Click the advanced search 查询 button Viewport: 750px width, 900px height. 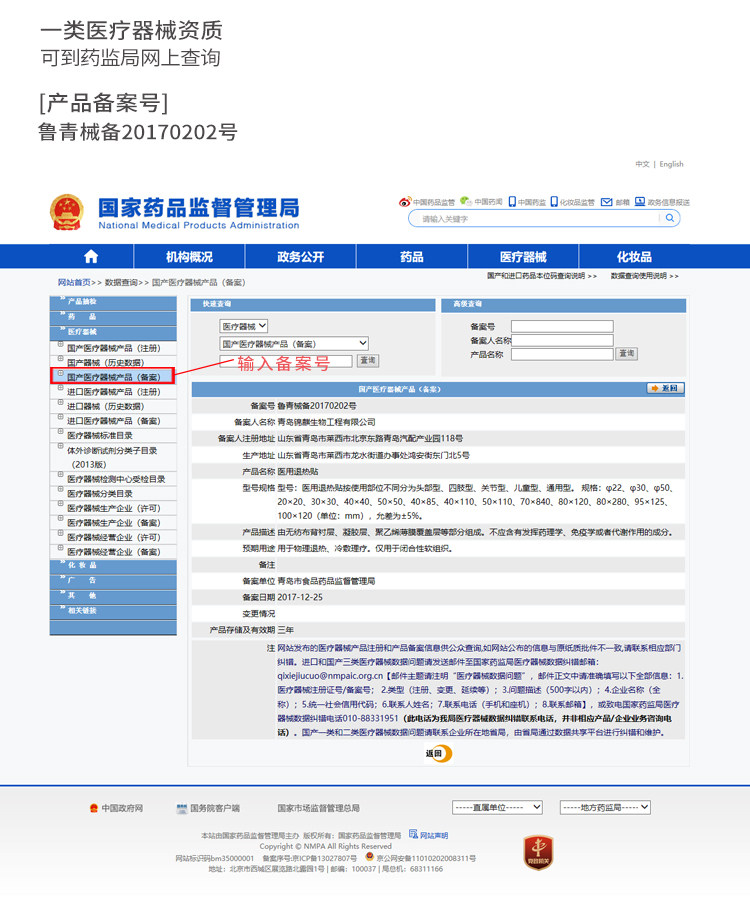(627, 354)
